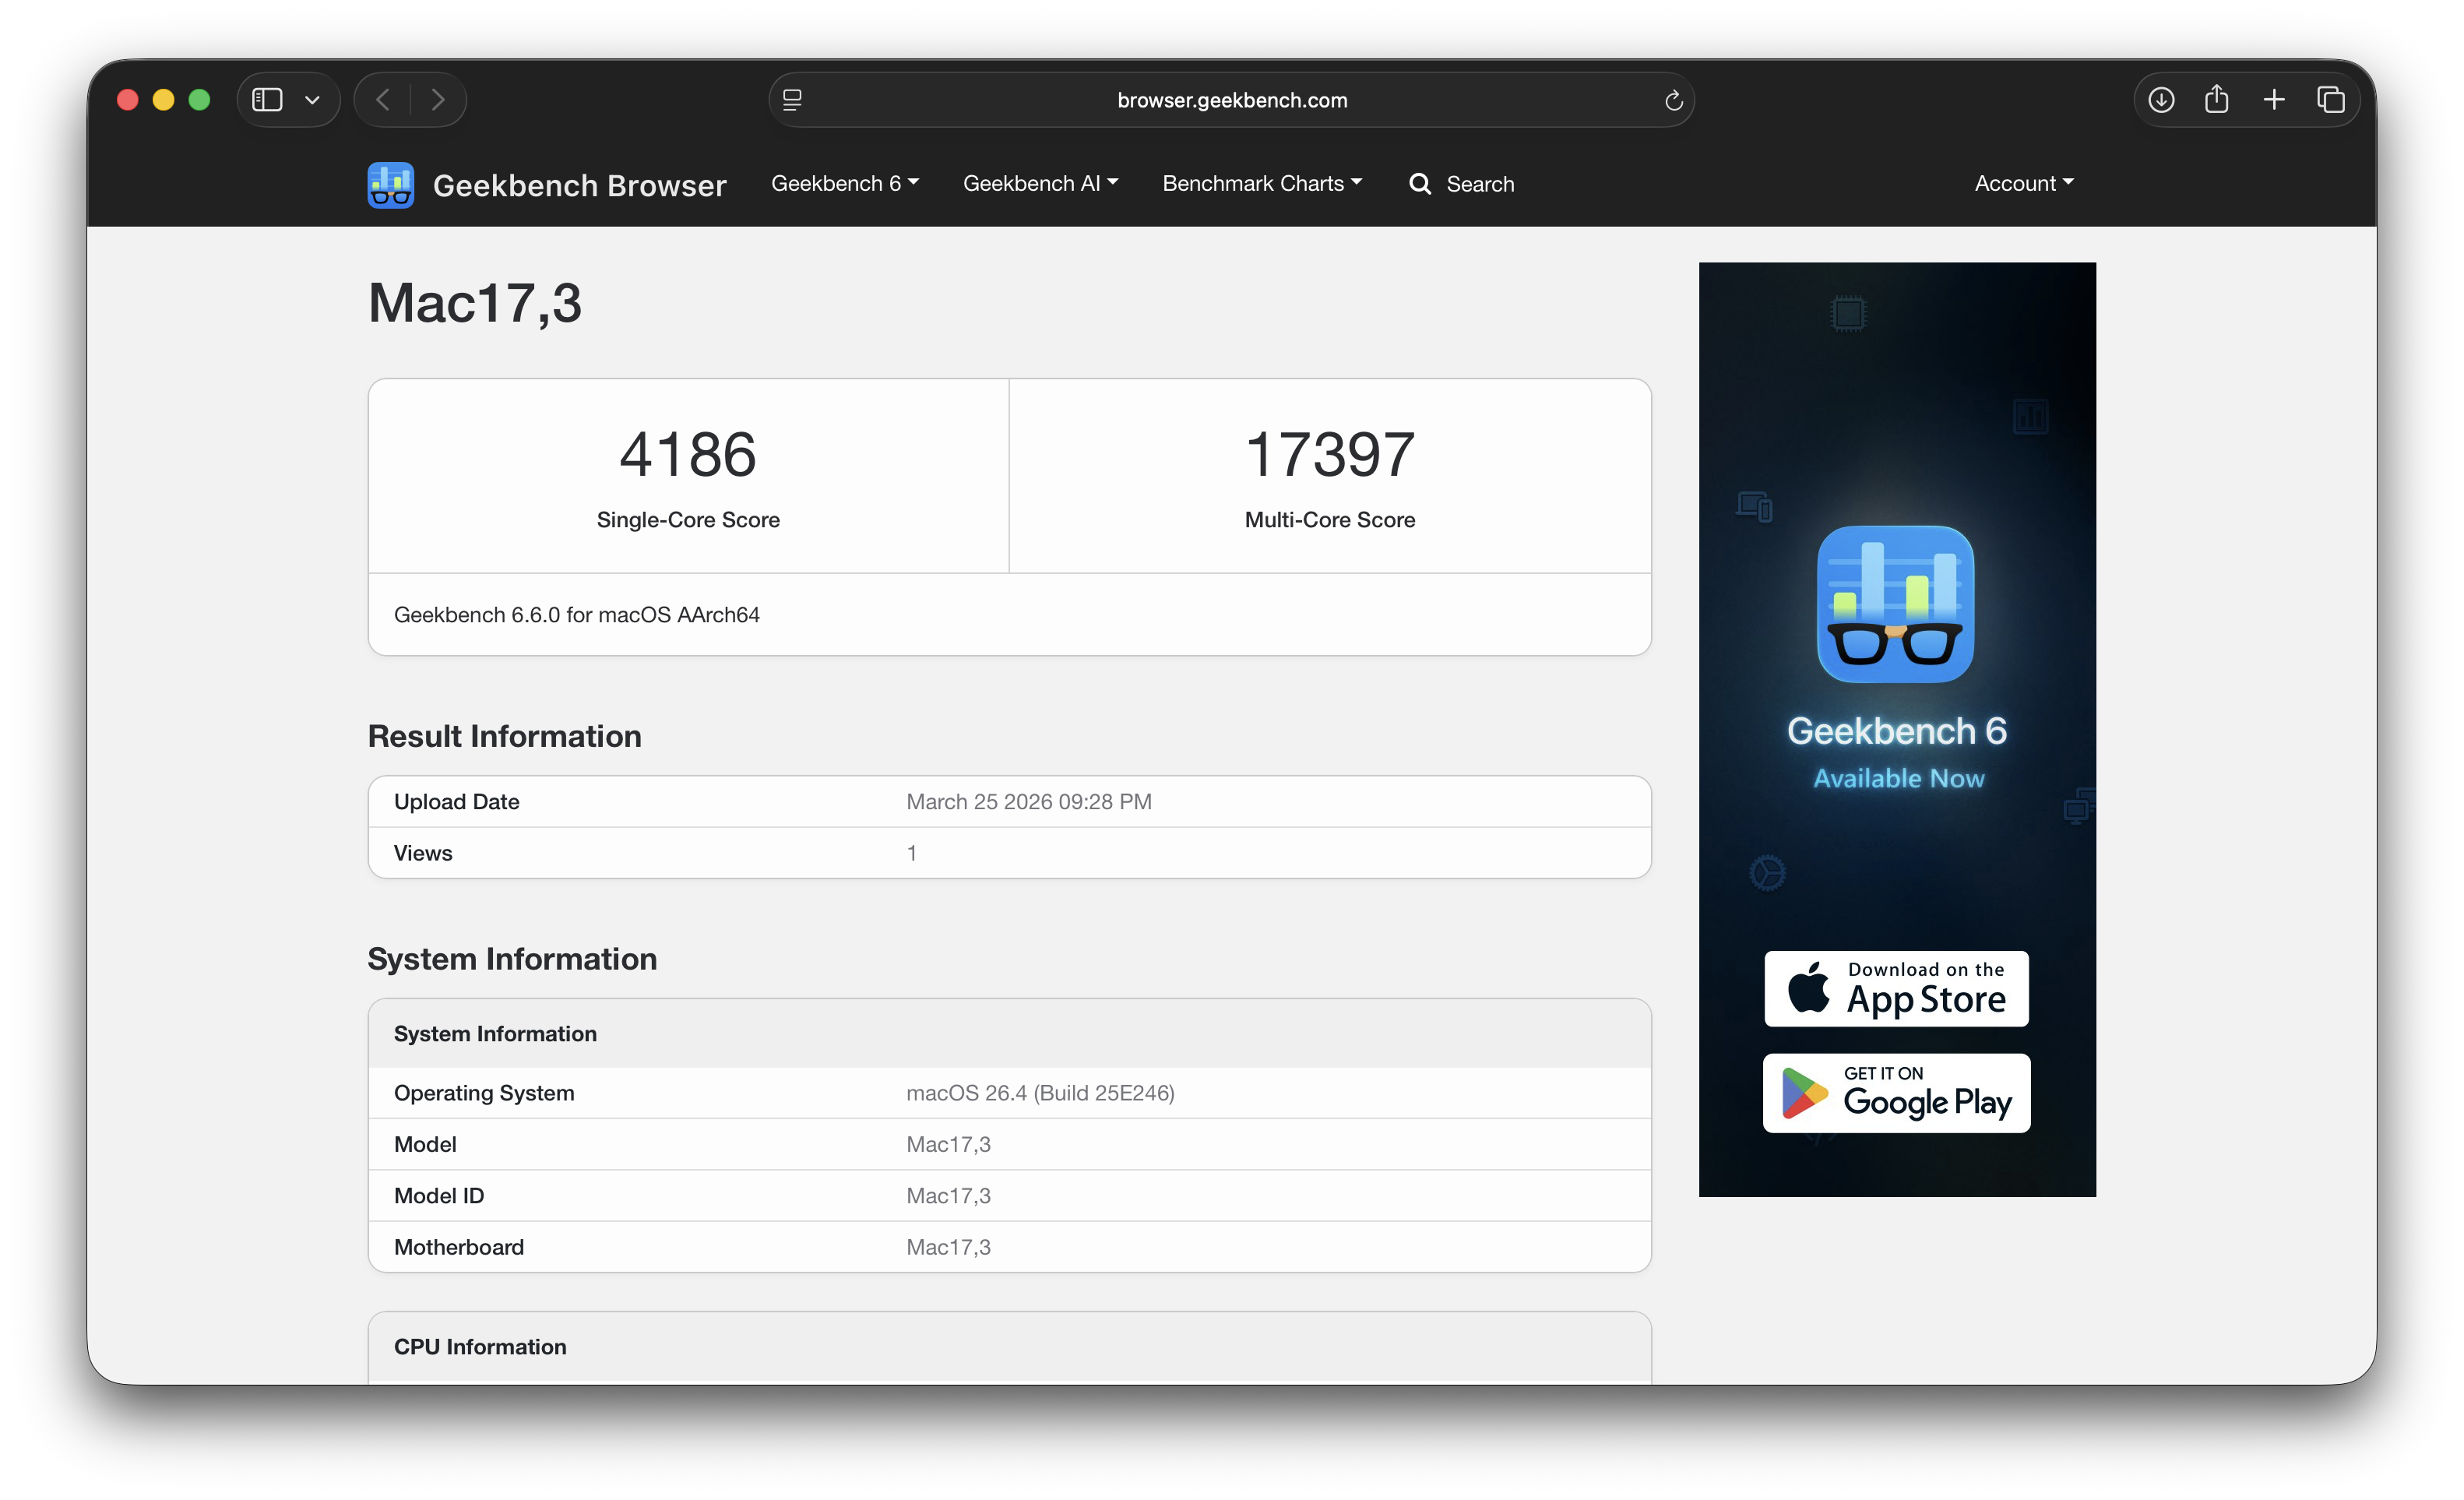This screenshot has height=1500, width=2464.
Task: Click the page reload icon in address bar
Action: [x=1673, y=100]
